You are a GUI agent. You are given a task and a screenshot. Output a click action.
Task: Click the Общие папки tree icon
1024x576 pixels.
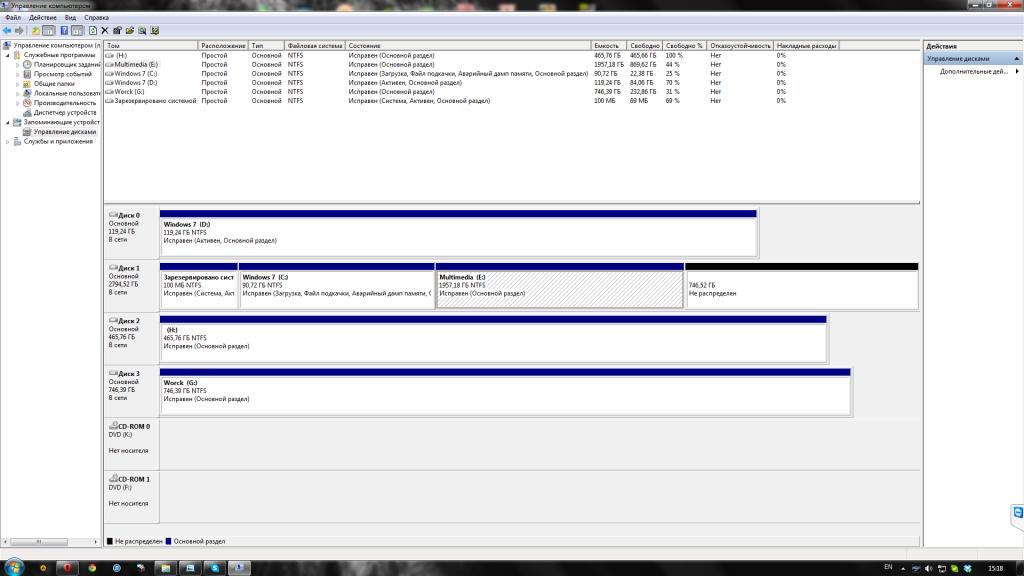pos(27,84)
